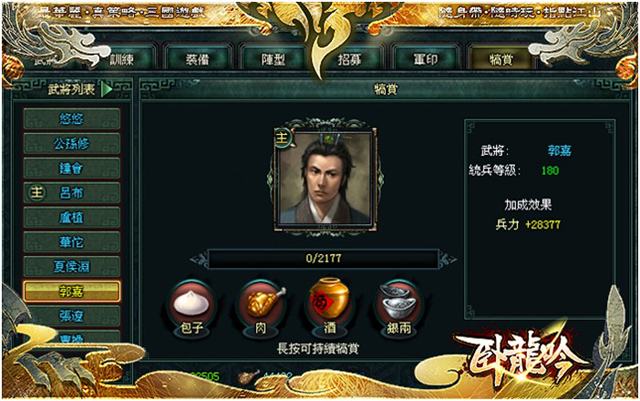Select general 悠悠 from the list
The image size is (640, 401).
[x=71, y=119]
